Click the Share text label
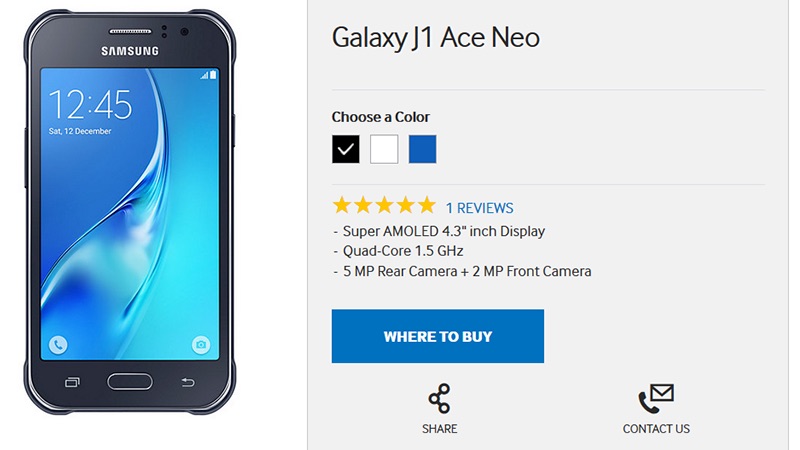 pos(439,429)
